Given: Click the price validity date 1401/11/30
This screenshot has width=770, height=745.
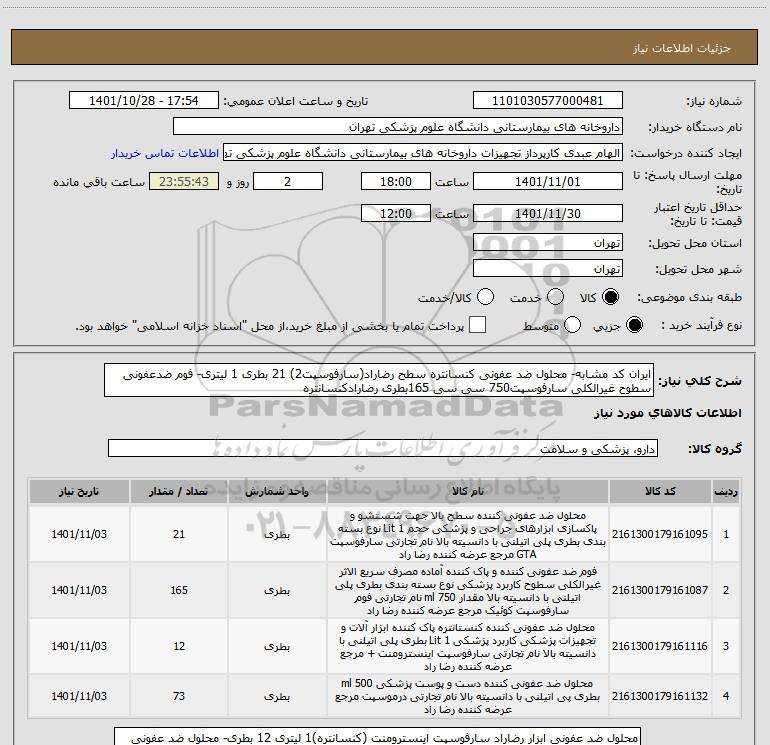Looking at the screenshot, I should pos(548,214).
